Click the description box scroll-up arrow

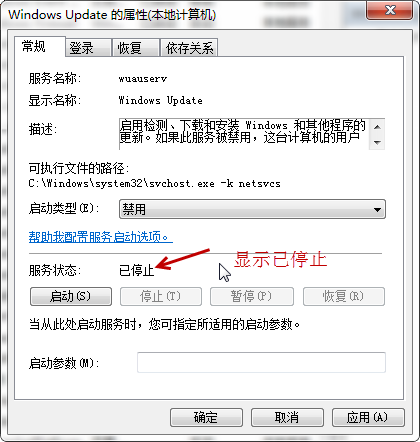pos(377,127)
